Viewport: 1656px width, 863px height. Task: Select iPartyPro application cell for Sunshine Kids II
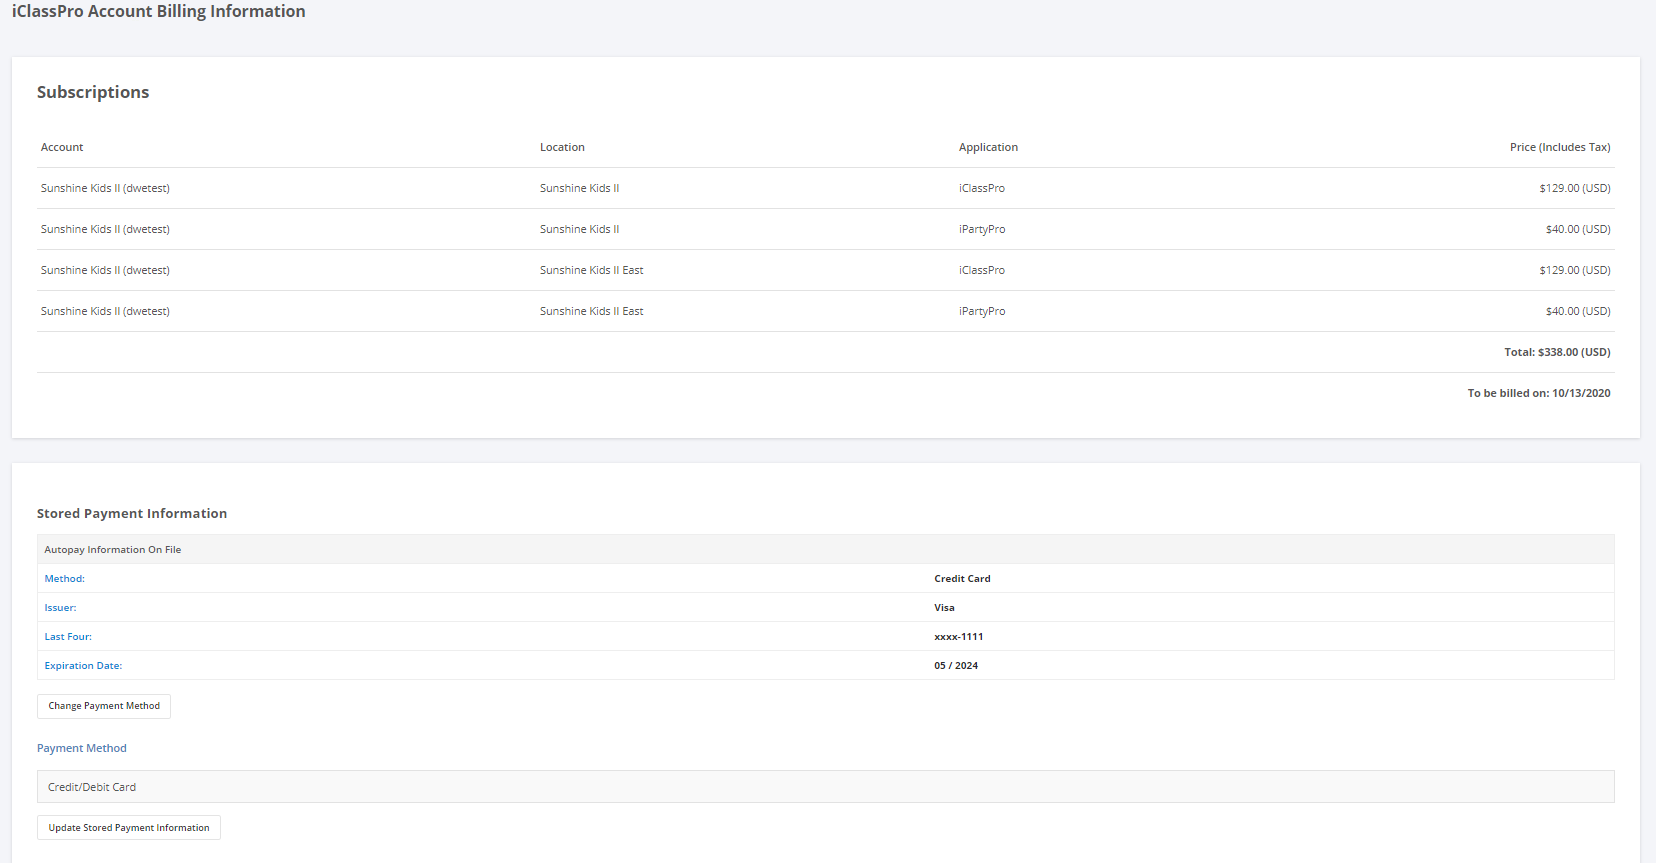point(982,229)
